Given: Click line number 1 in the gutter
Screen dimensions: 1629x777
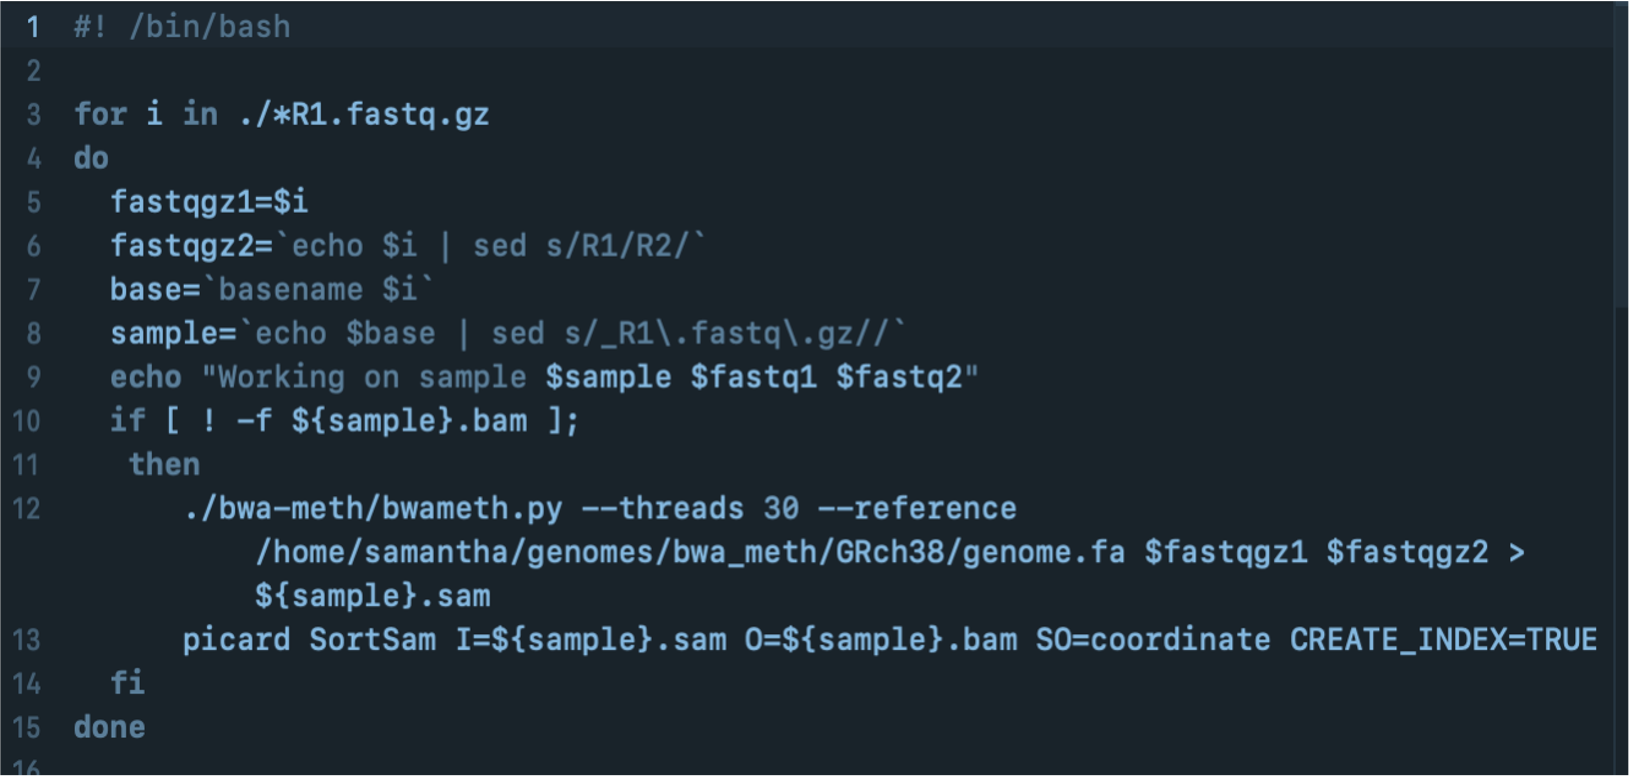Looking at the screenshot, I should [x=33, y=27].
